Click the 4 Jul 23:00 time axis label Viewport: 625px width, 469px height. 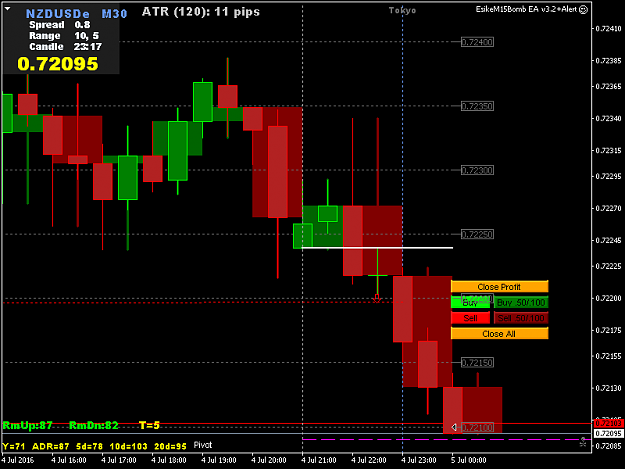pyautogui.click(x=419, y=460)
